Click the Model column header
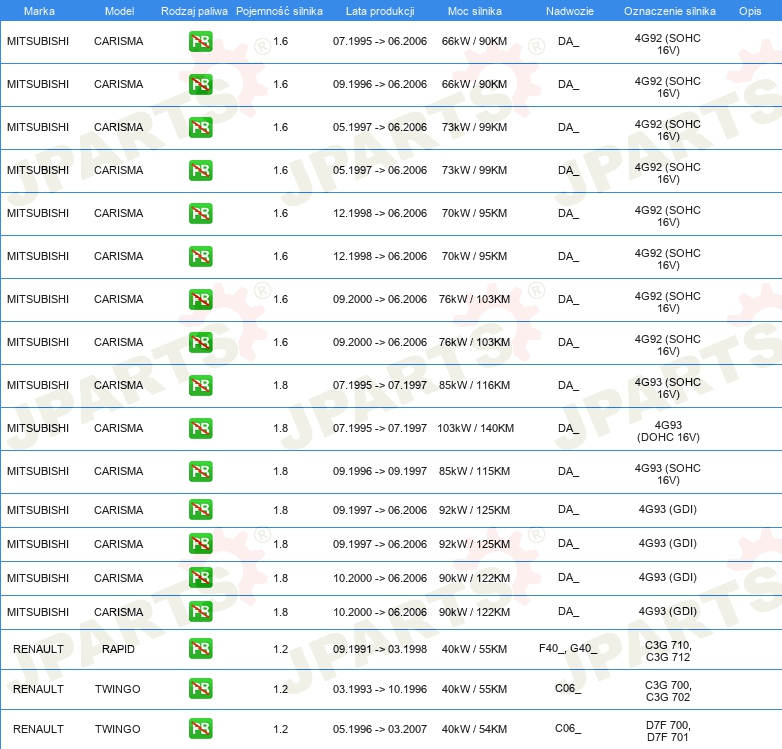 119,11
